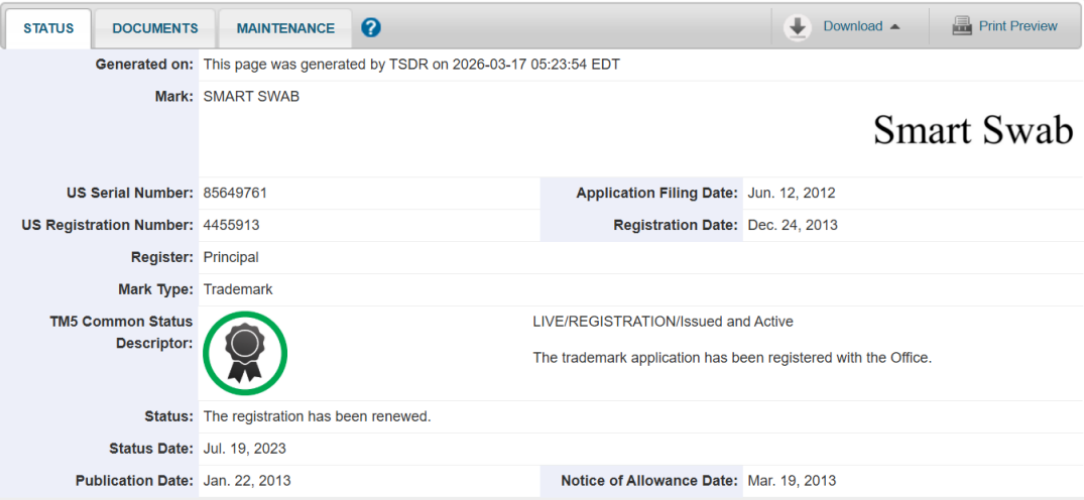Click the Smart Swab mark image
This screenshot has height=500, width=1084.
(972, 130)
